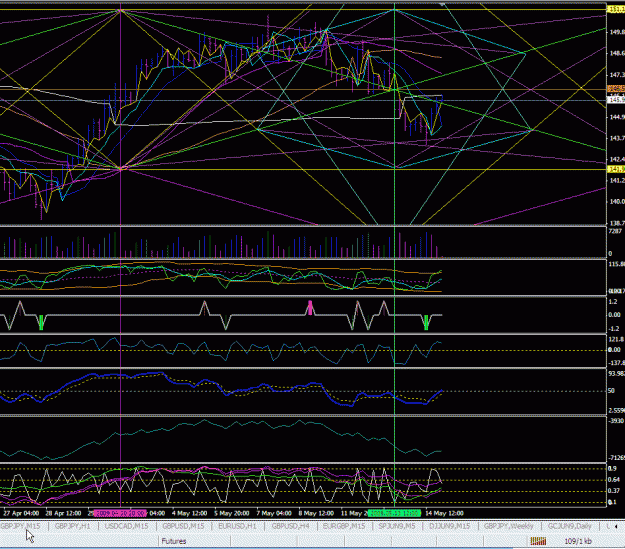Click the 28 Apr 12:00 time label
This screenshot has width=625, height=549.
pyautogui.click(x=63, y=513)
